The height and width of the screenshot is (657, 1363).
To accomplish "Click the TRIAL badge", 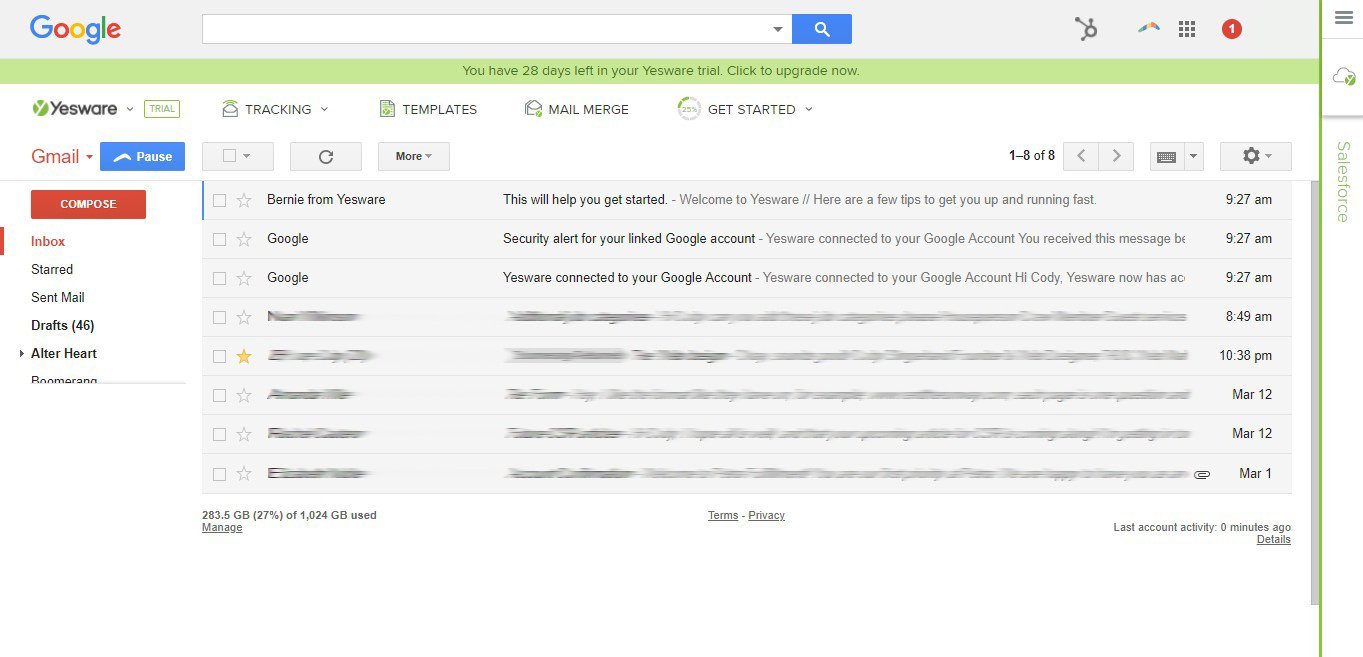I will tap(162, 109).
